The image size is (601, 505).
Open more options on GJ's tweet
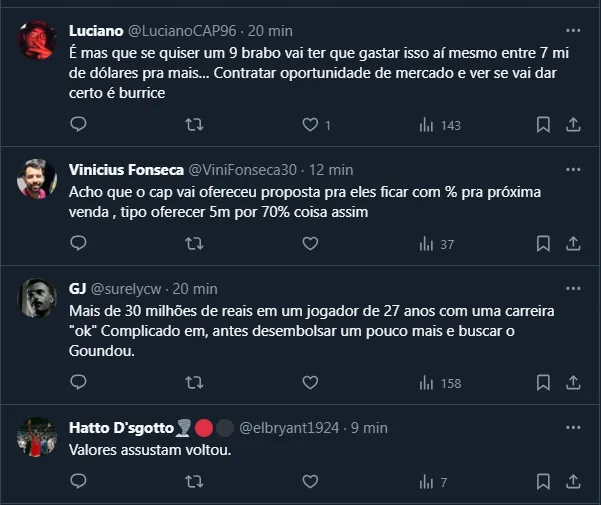[x=573, y=289]
